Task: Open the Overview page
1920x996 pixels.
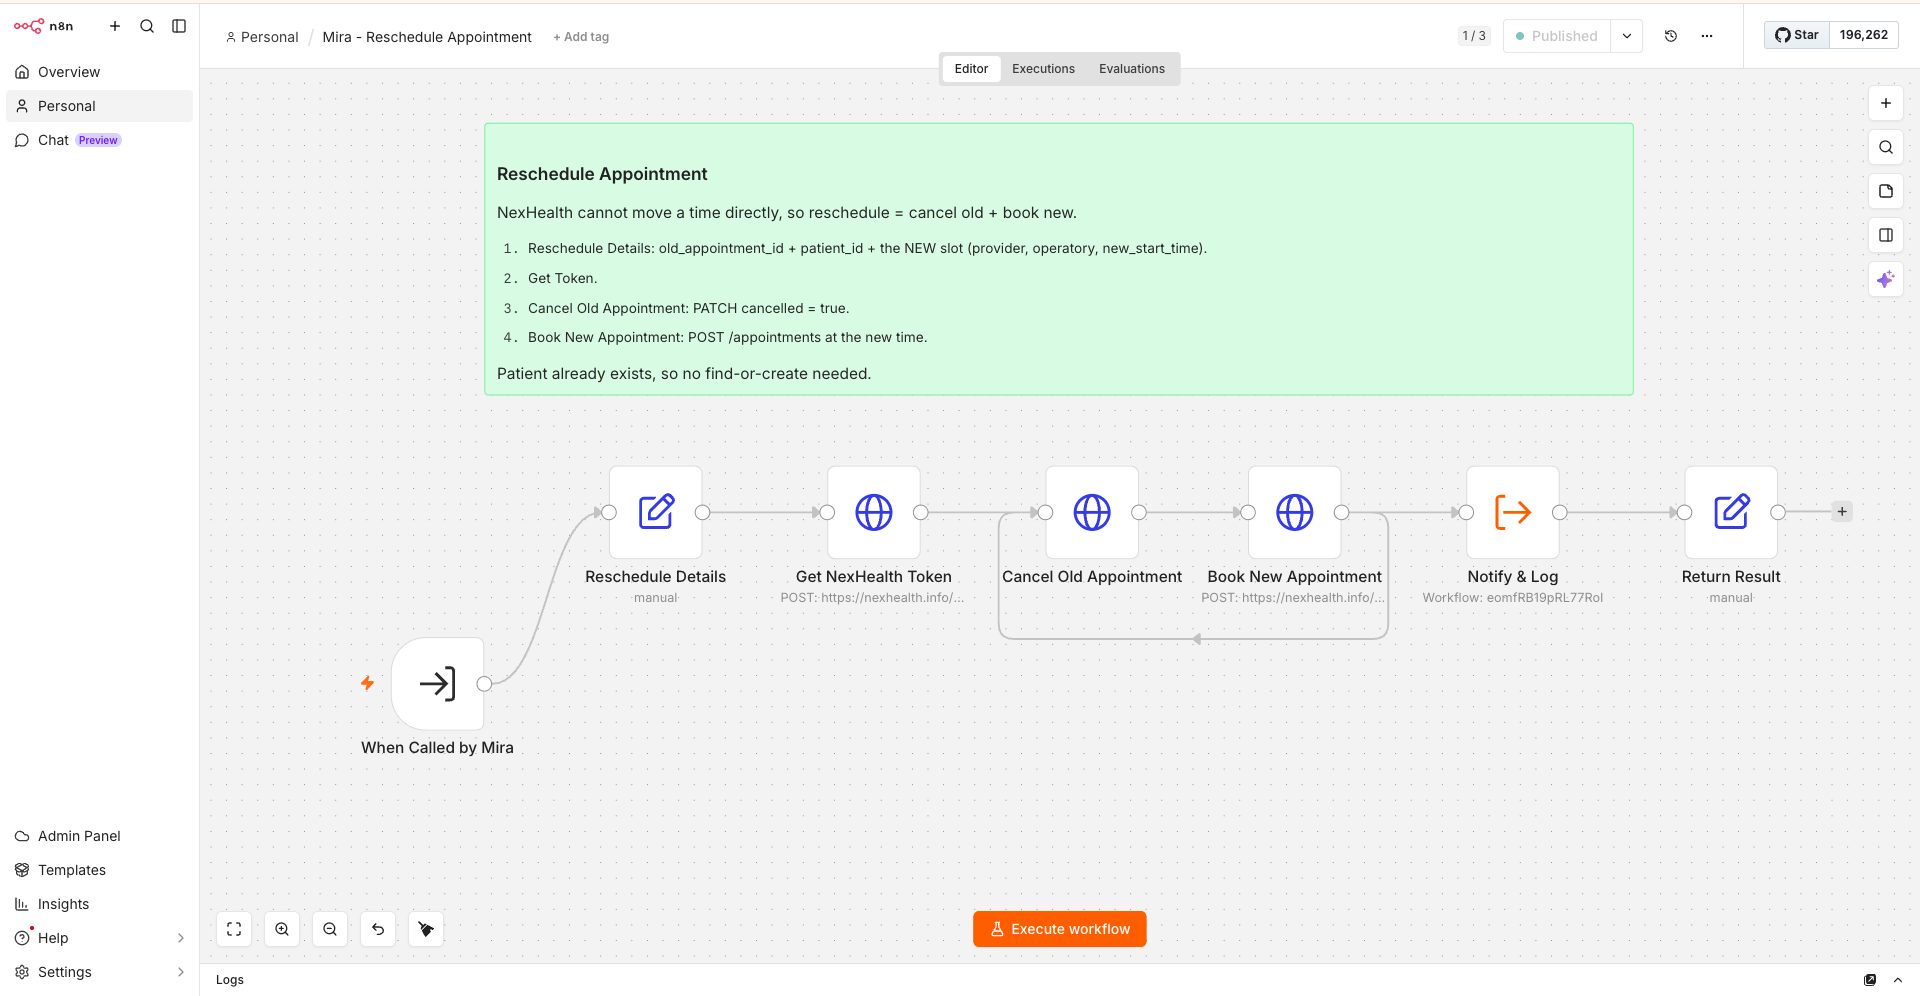Action: coord(99,72)
